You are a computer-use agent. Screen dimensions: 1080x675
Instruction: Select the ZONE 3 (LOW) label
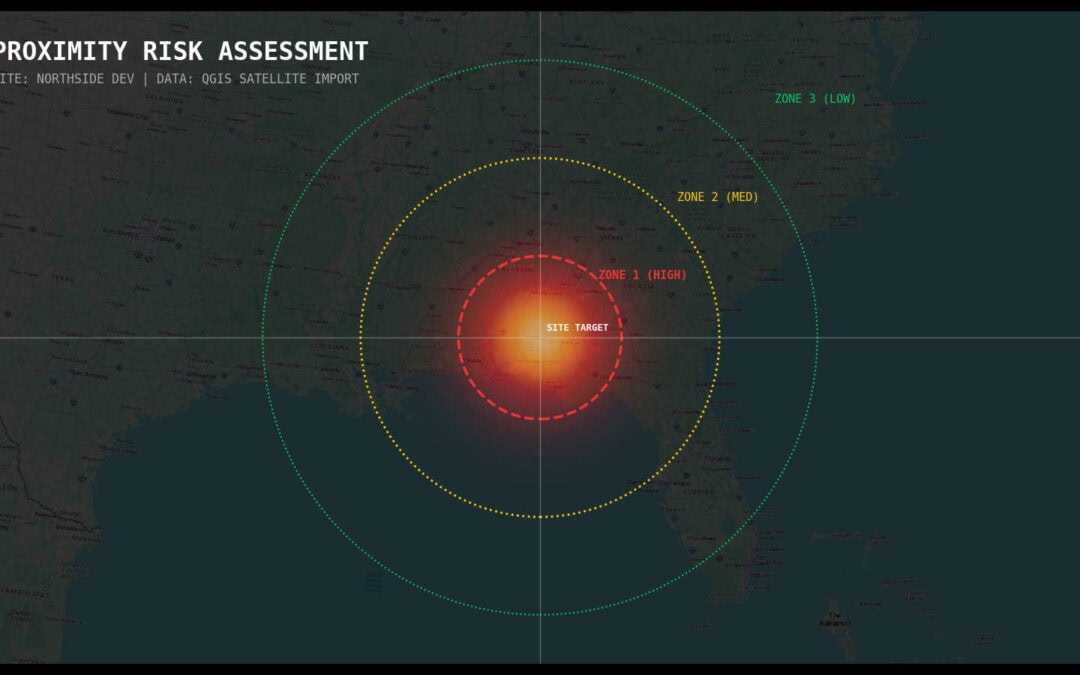pyautogui.click(x=815, y=99)
